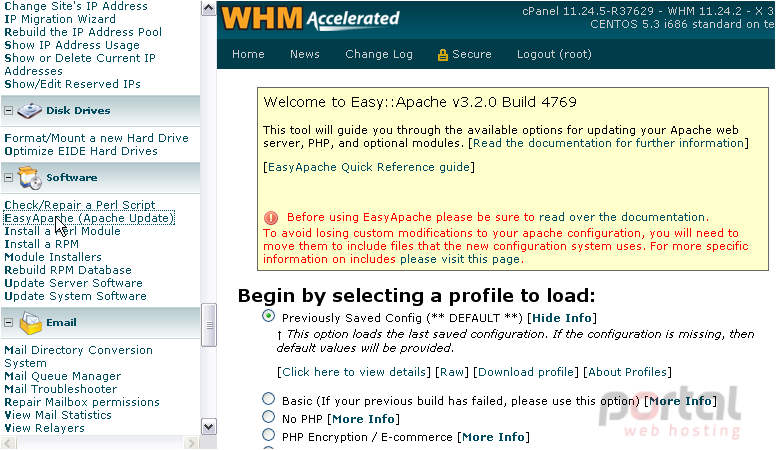The width and height of the screenshot is (776, 450).
Task: Click Logout (root)
Action: (x=554, y=54)
